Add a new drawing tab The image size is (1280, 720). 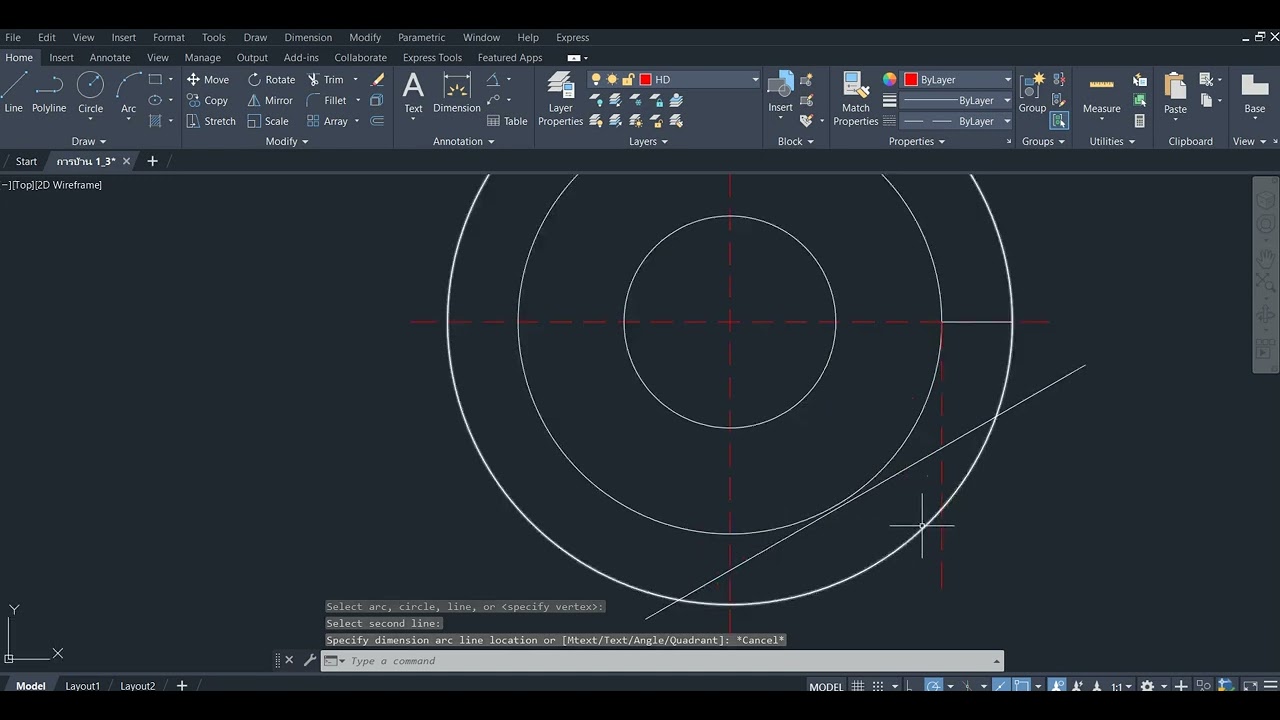coord(152,161)
